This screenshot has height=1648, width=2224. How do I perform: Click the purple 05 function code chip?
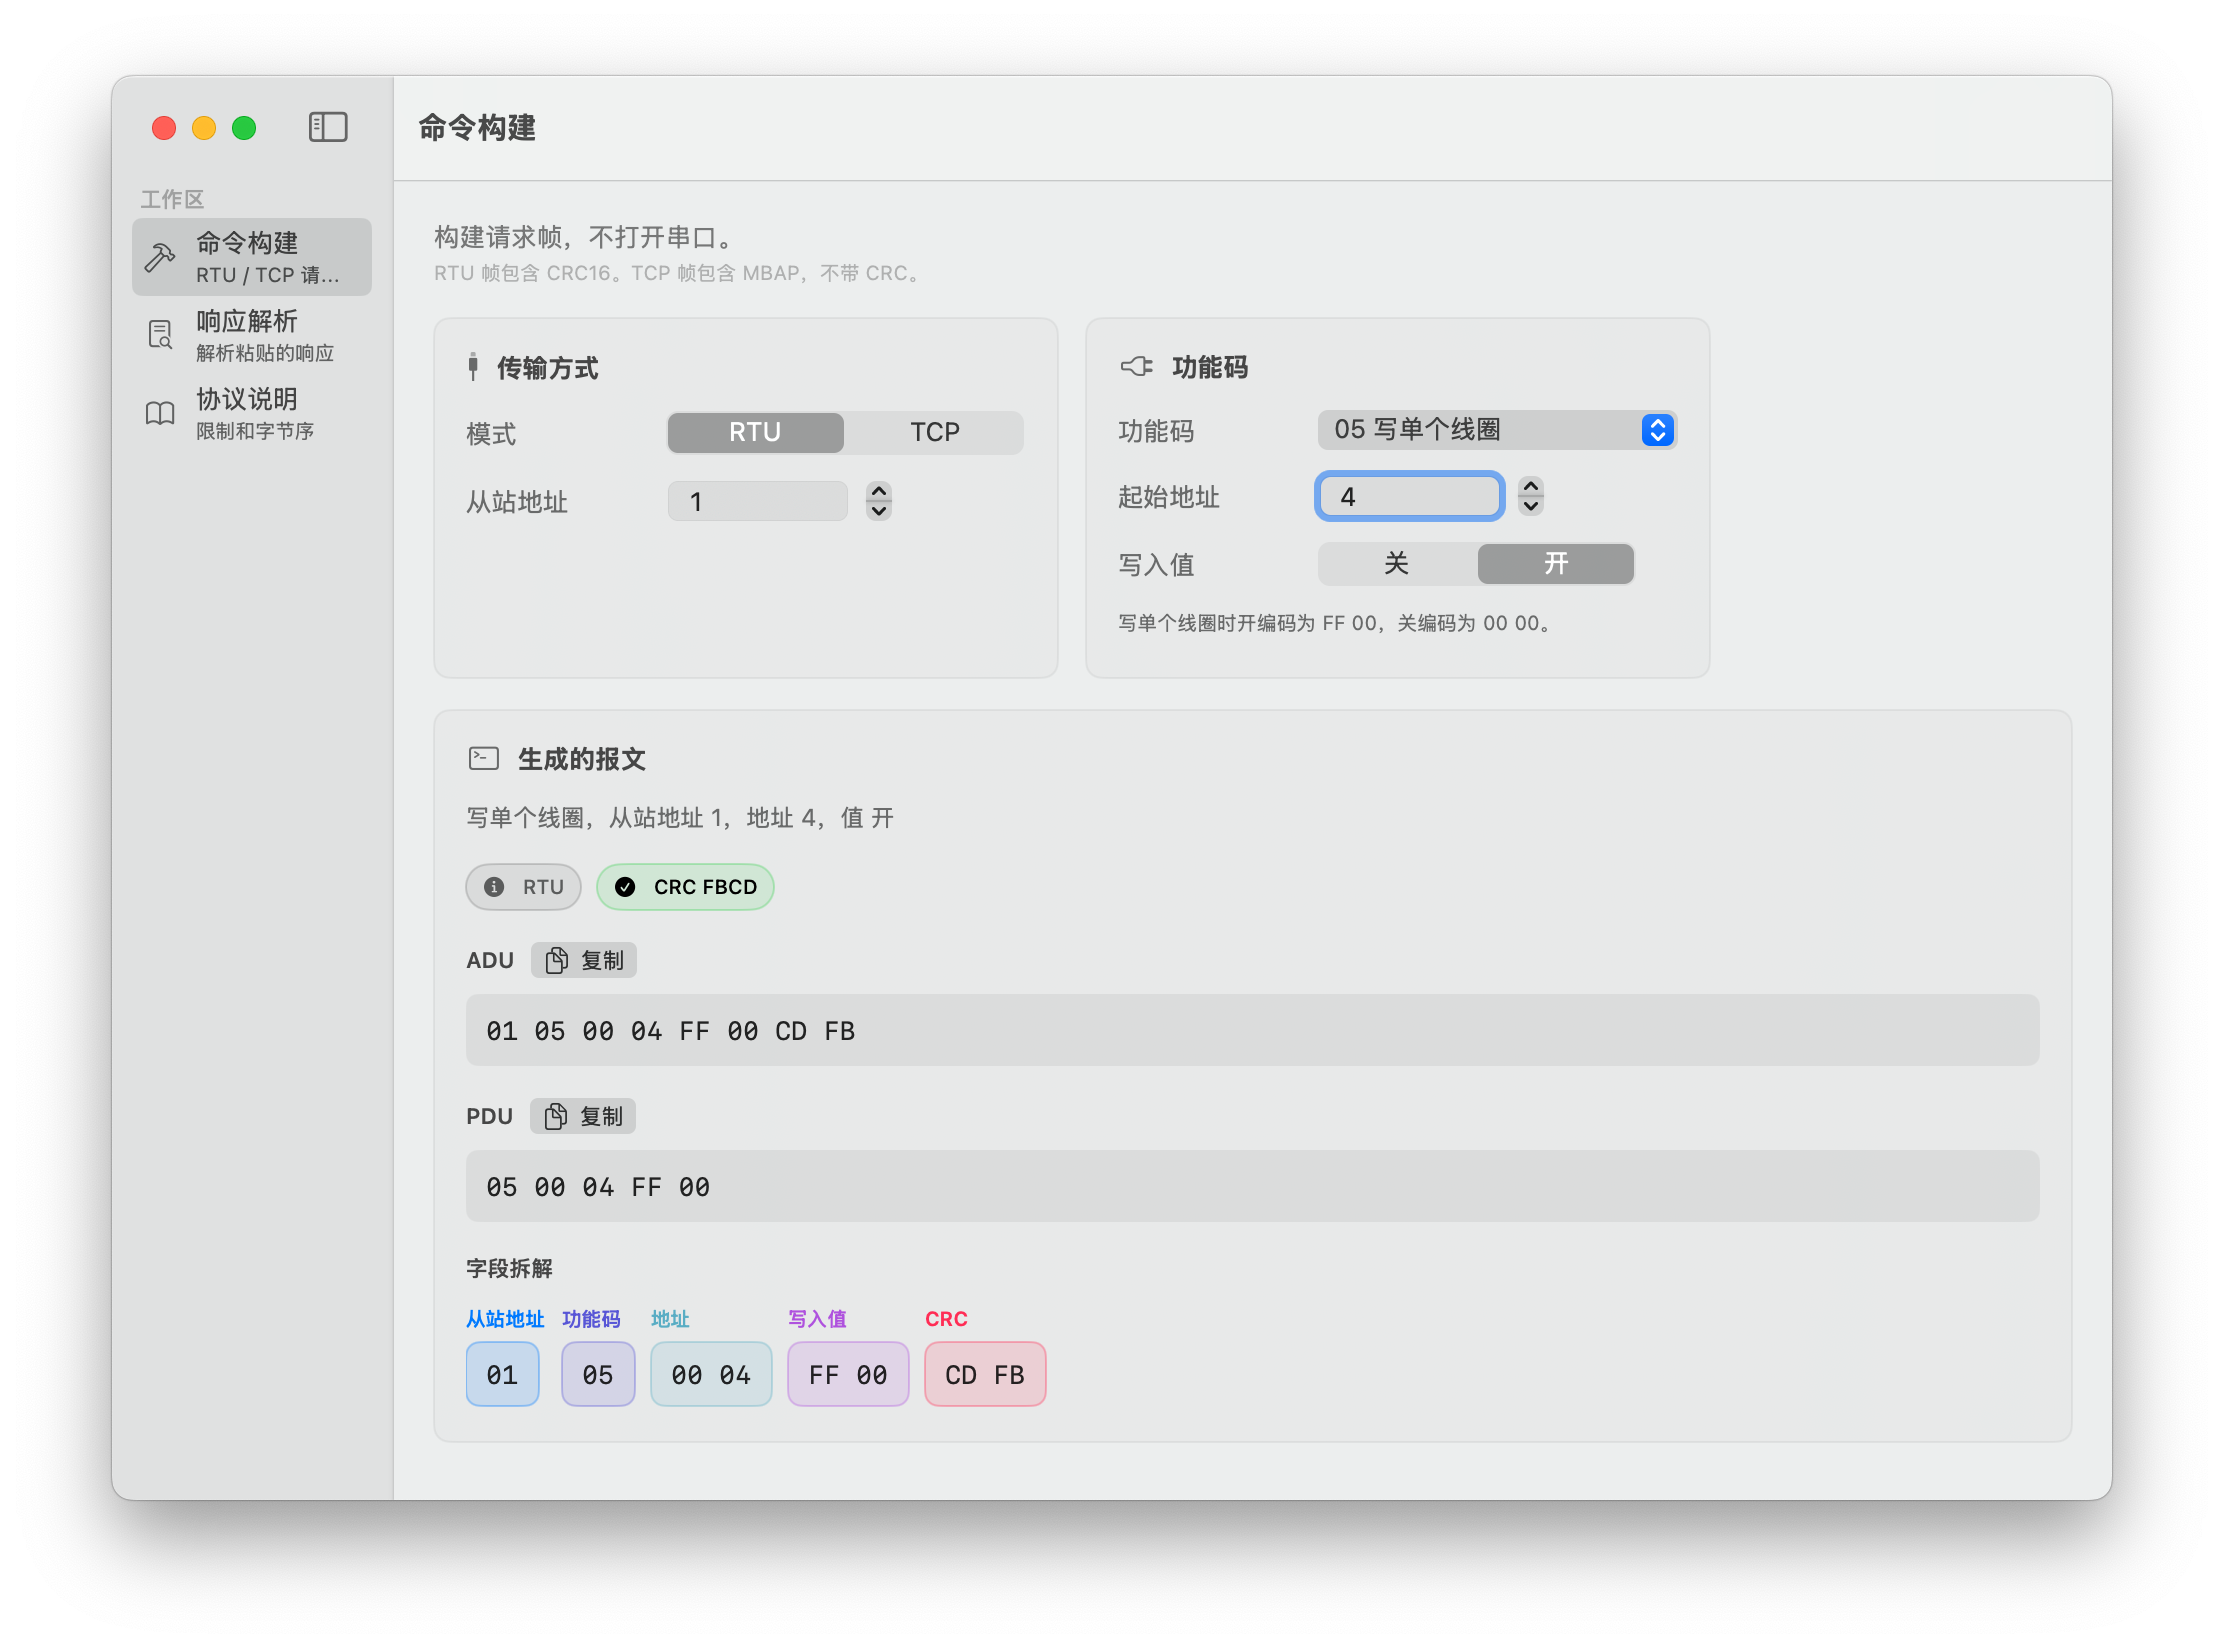(598, 1375)
